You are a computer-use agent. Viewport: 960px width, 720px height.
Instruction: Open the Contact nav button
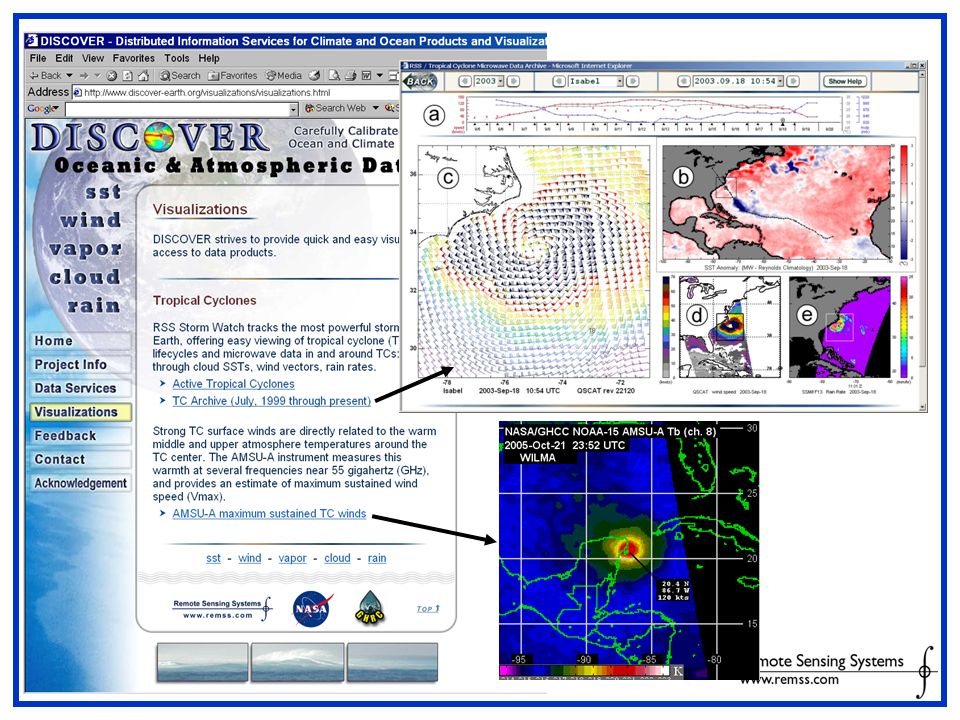(x=80, y=460)
